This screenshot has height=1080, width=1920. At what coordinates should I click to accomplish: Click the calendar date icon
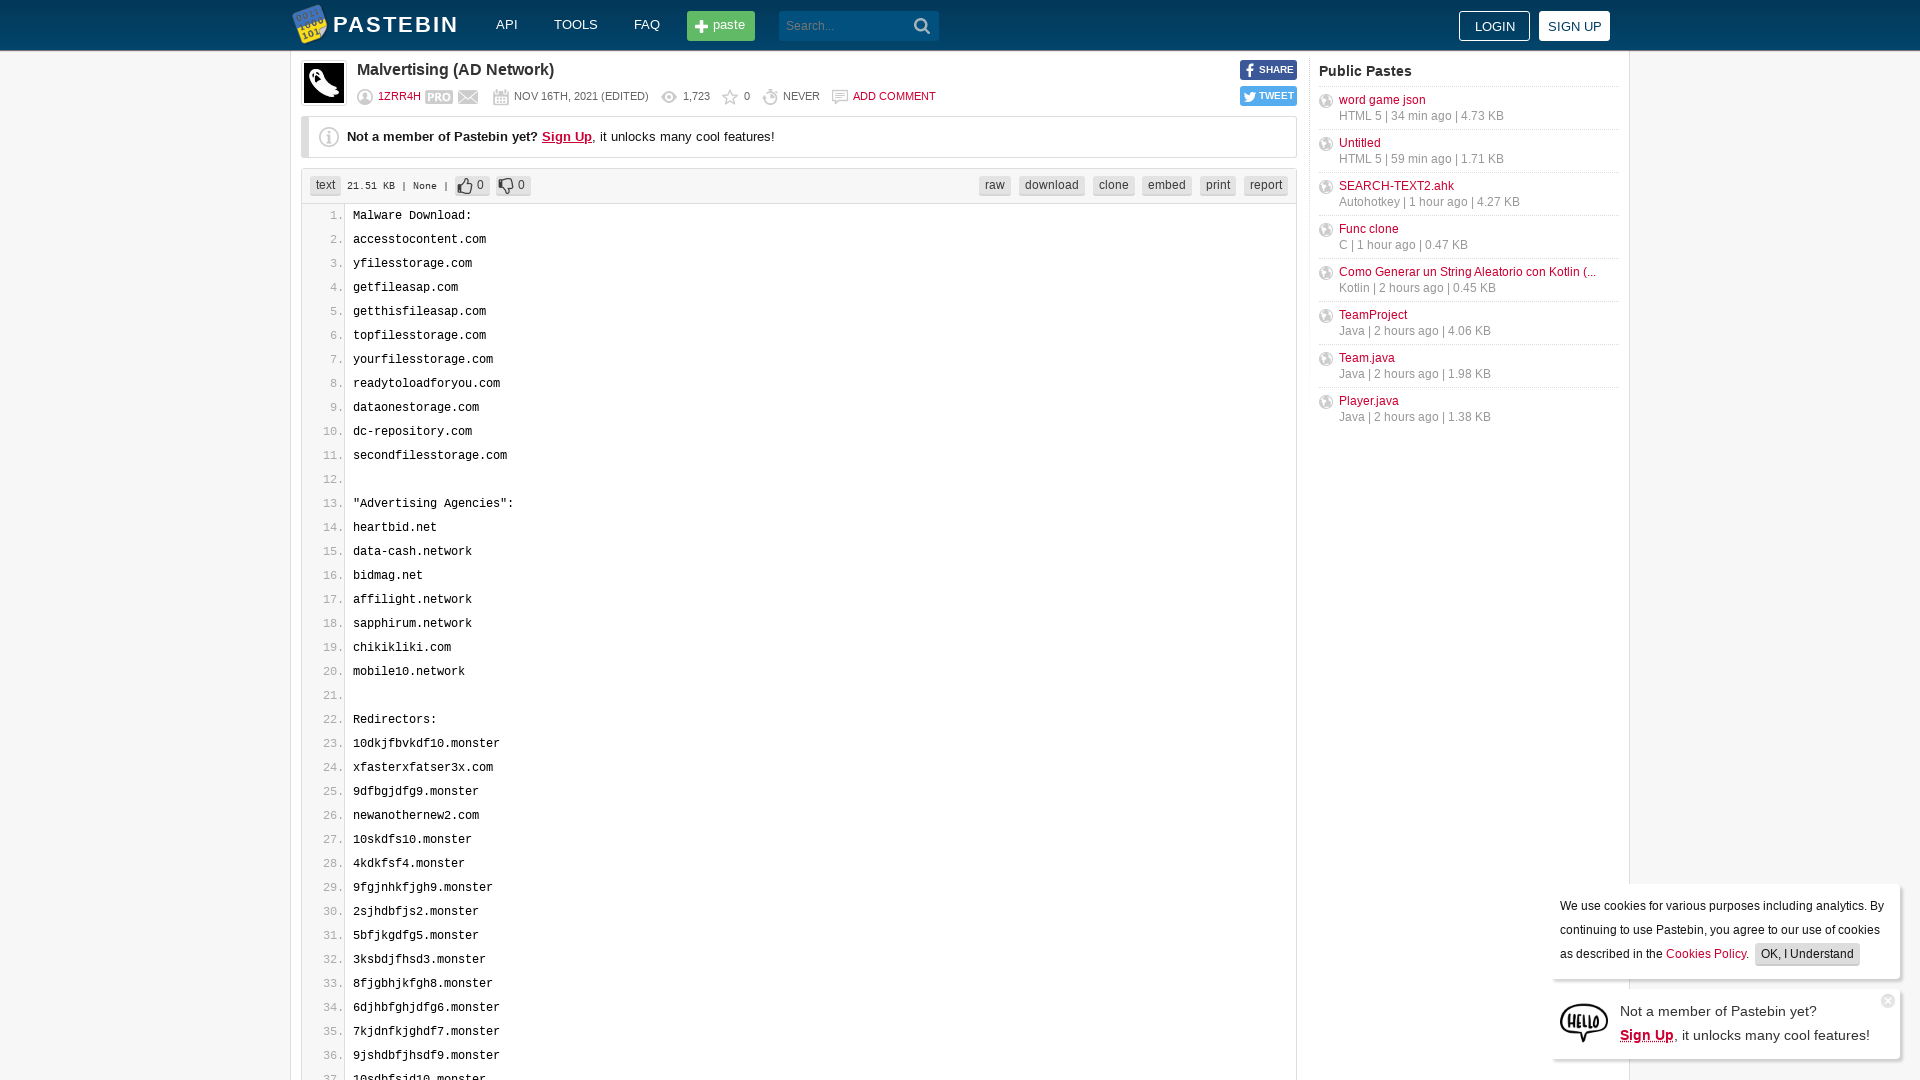[x=501, y=97]
